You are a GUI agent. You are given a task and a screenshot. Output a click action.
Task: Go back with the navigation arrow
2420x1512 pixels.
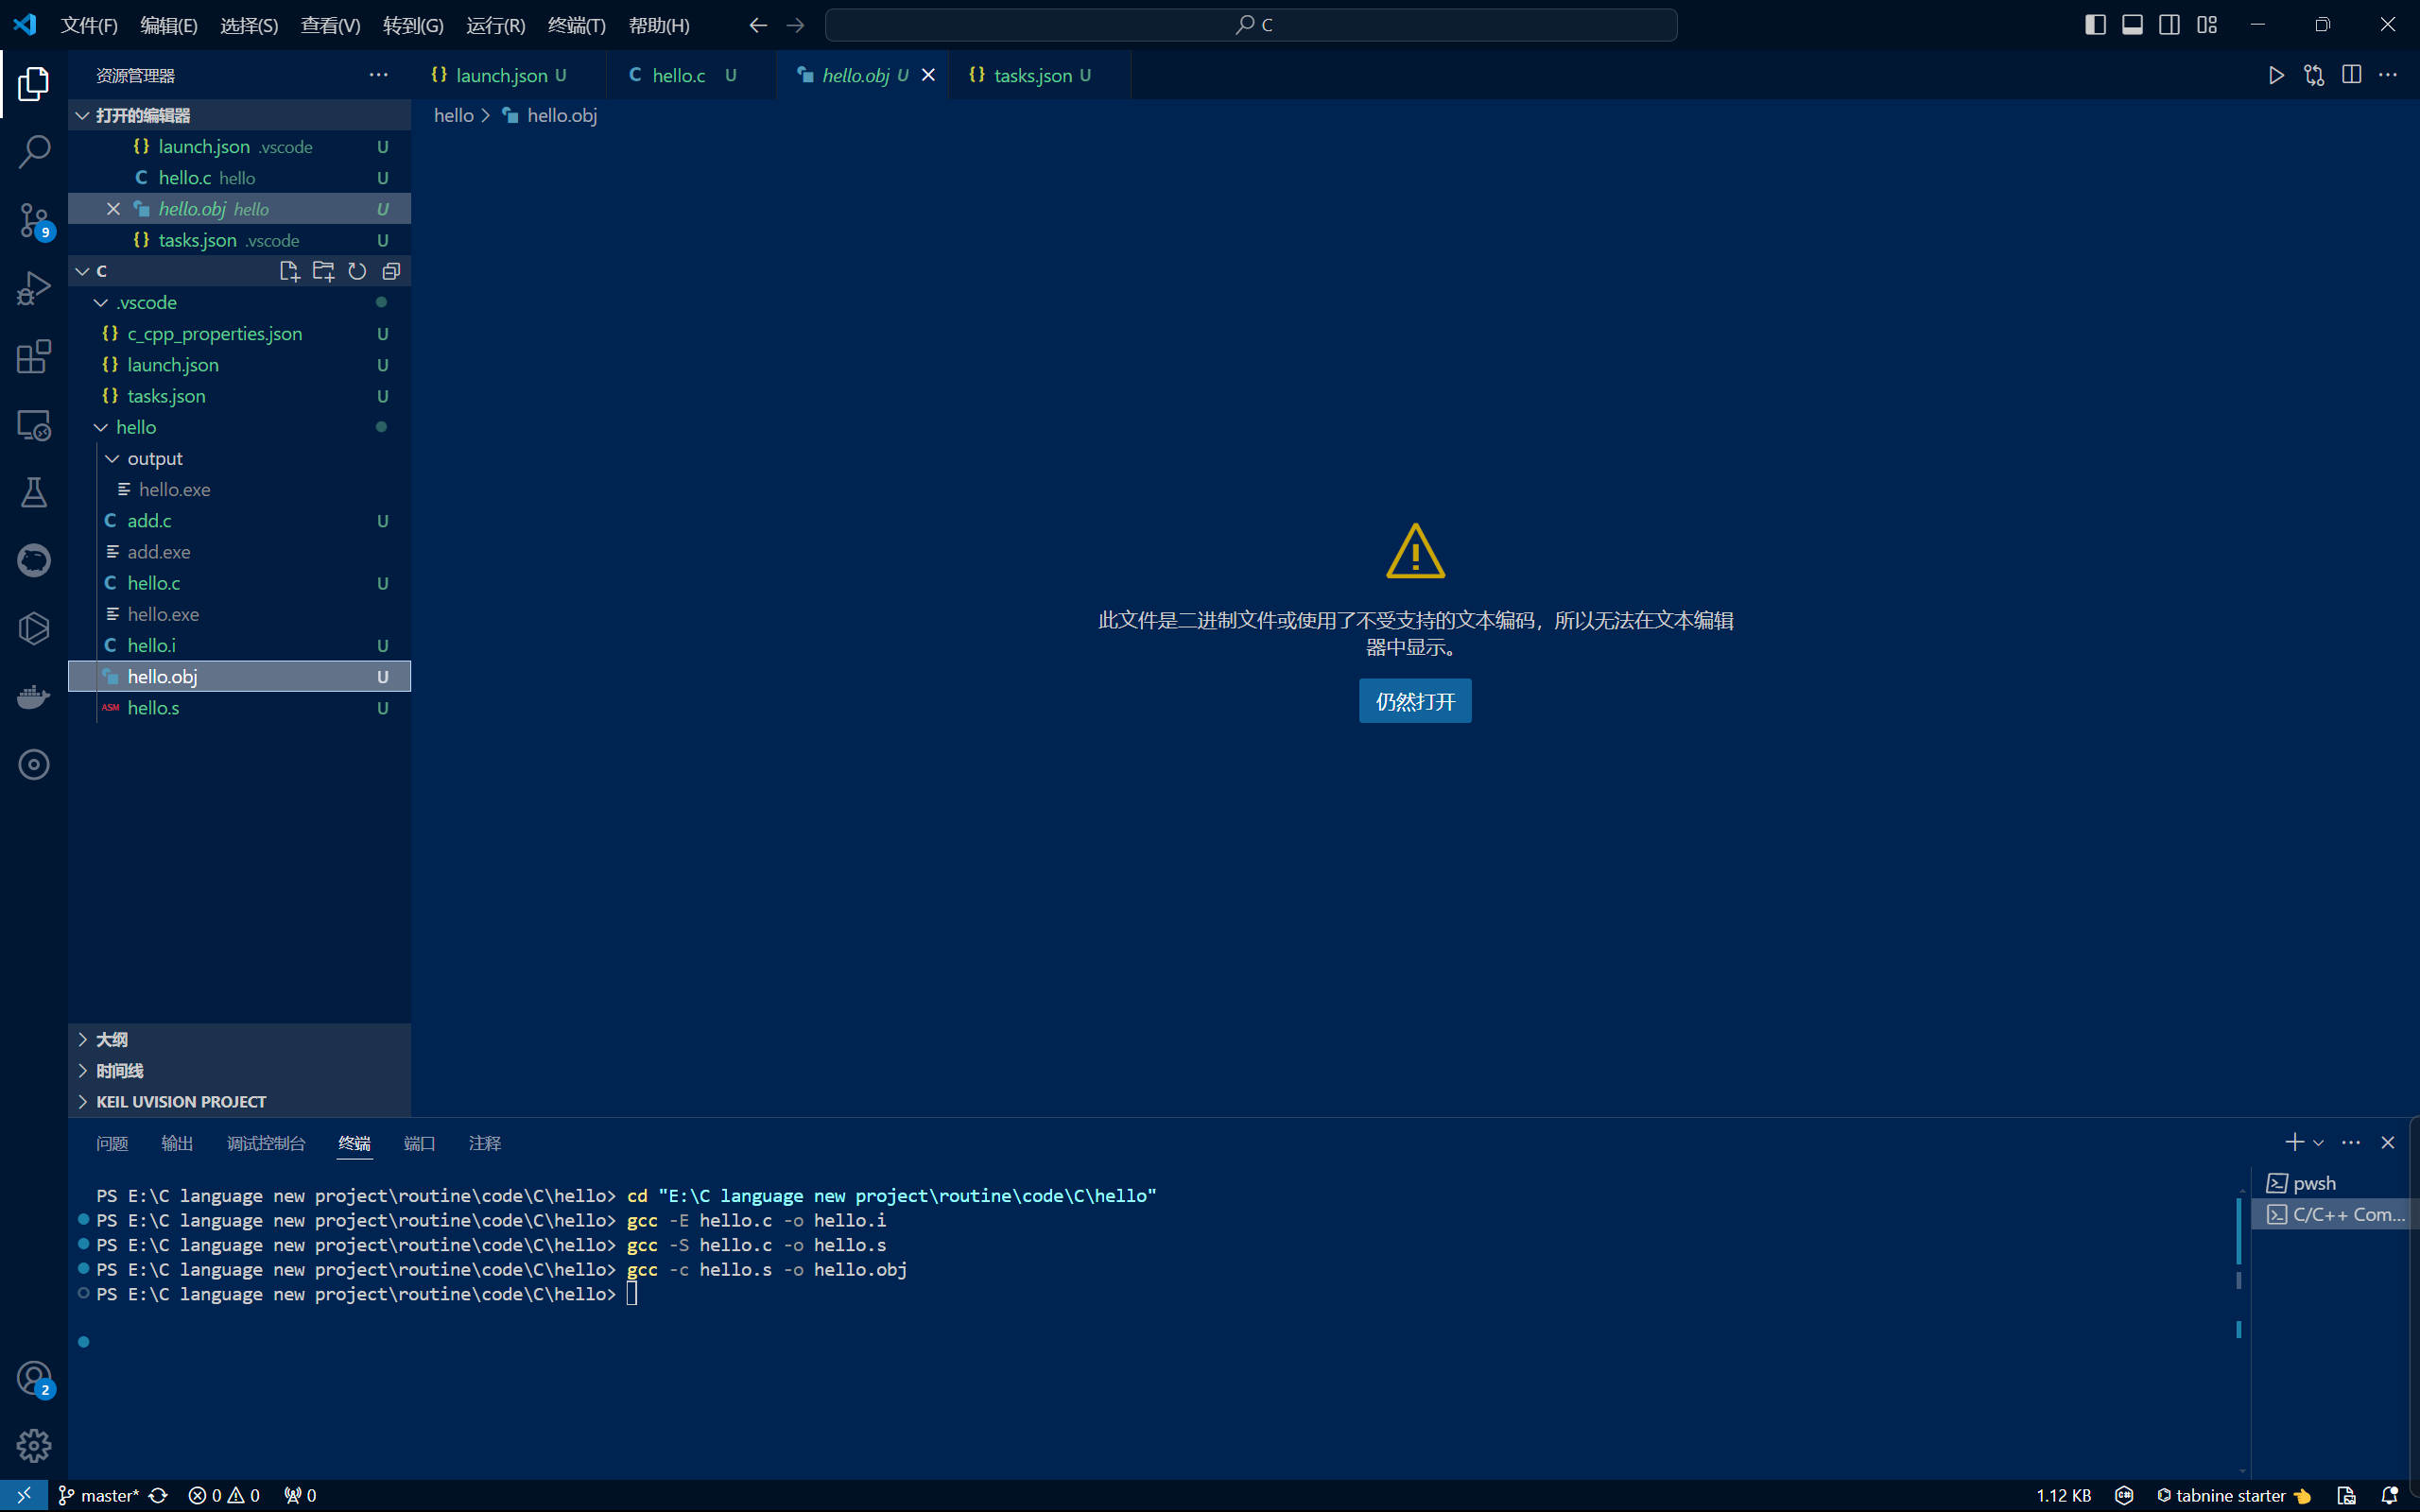(x=758, y=25)
